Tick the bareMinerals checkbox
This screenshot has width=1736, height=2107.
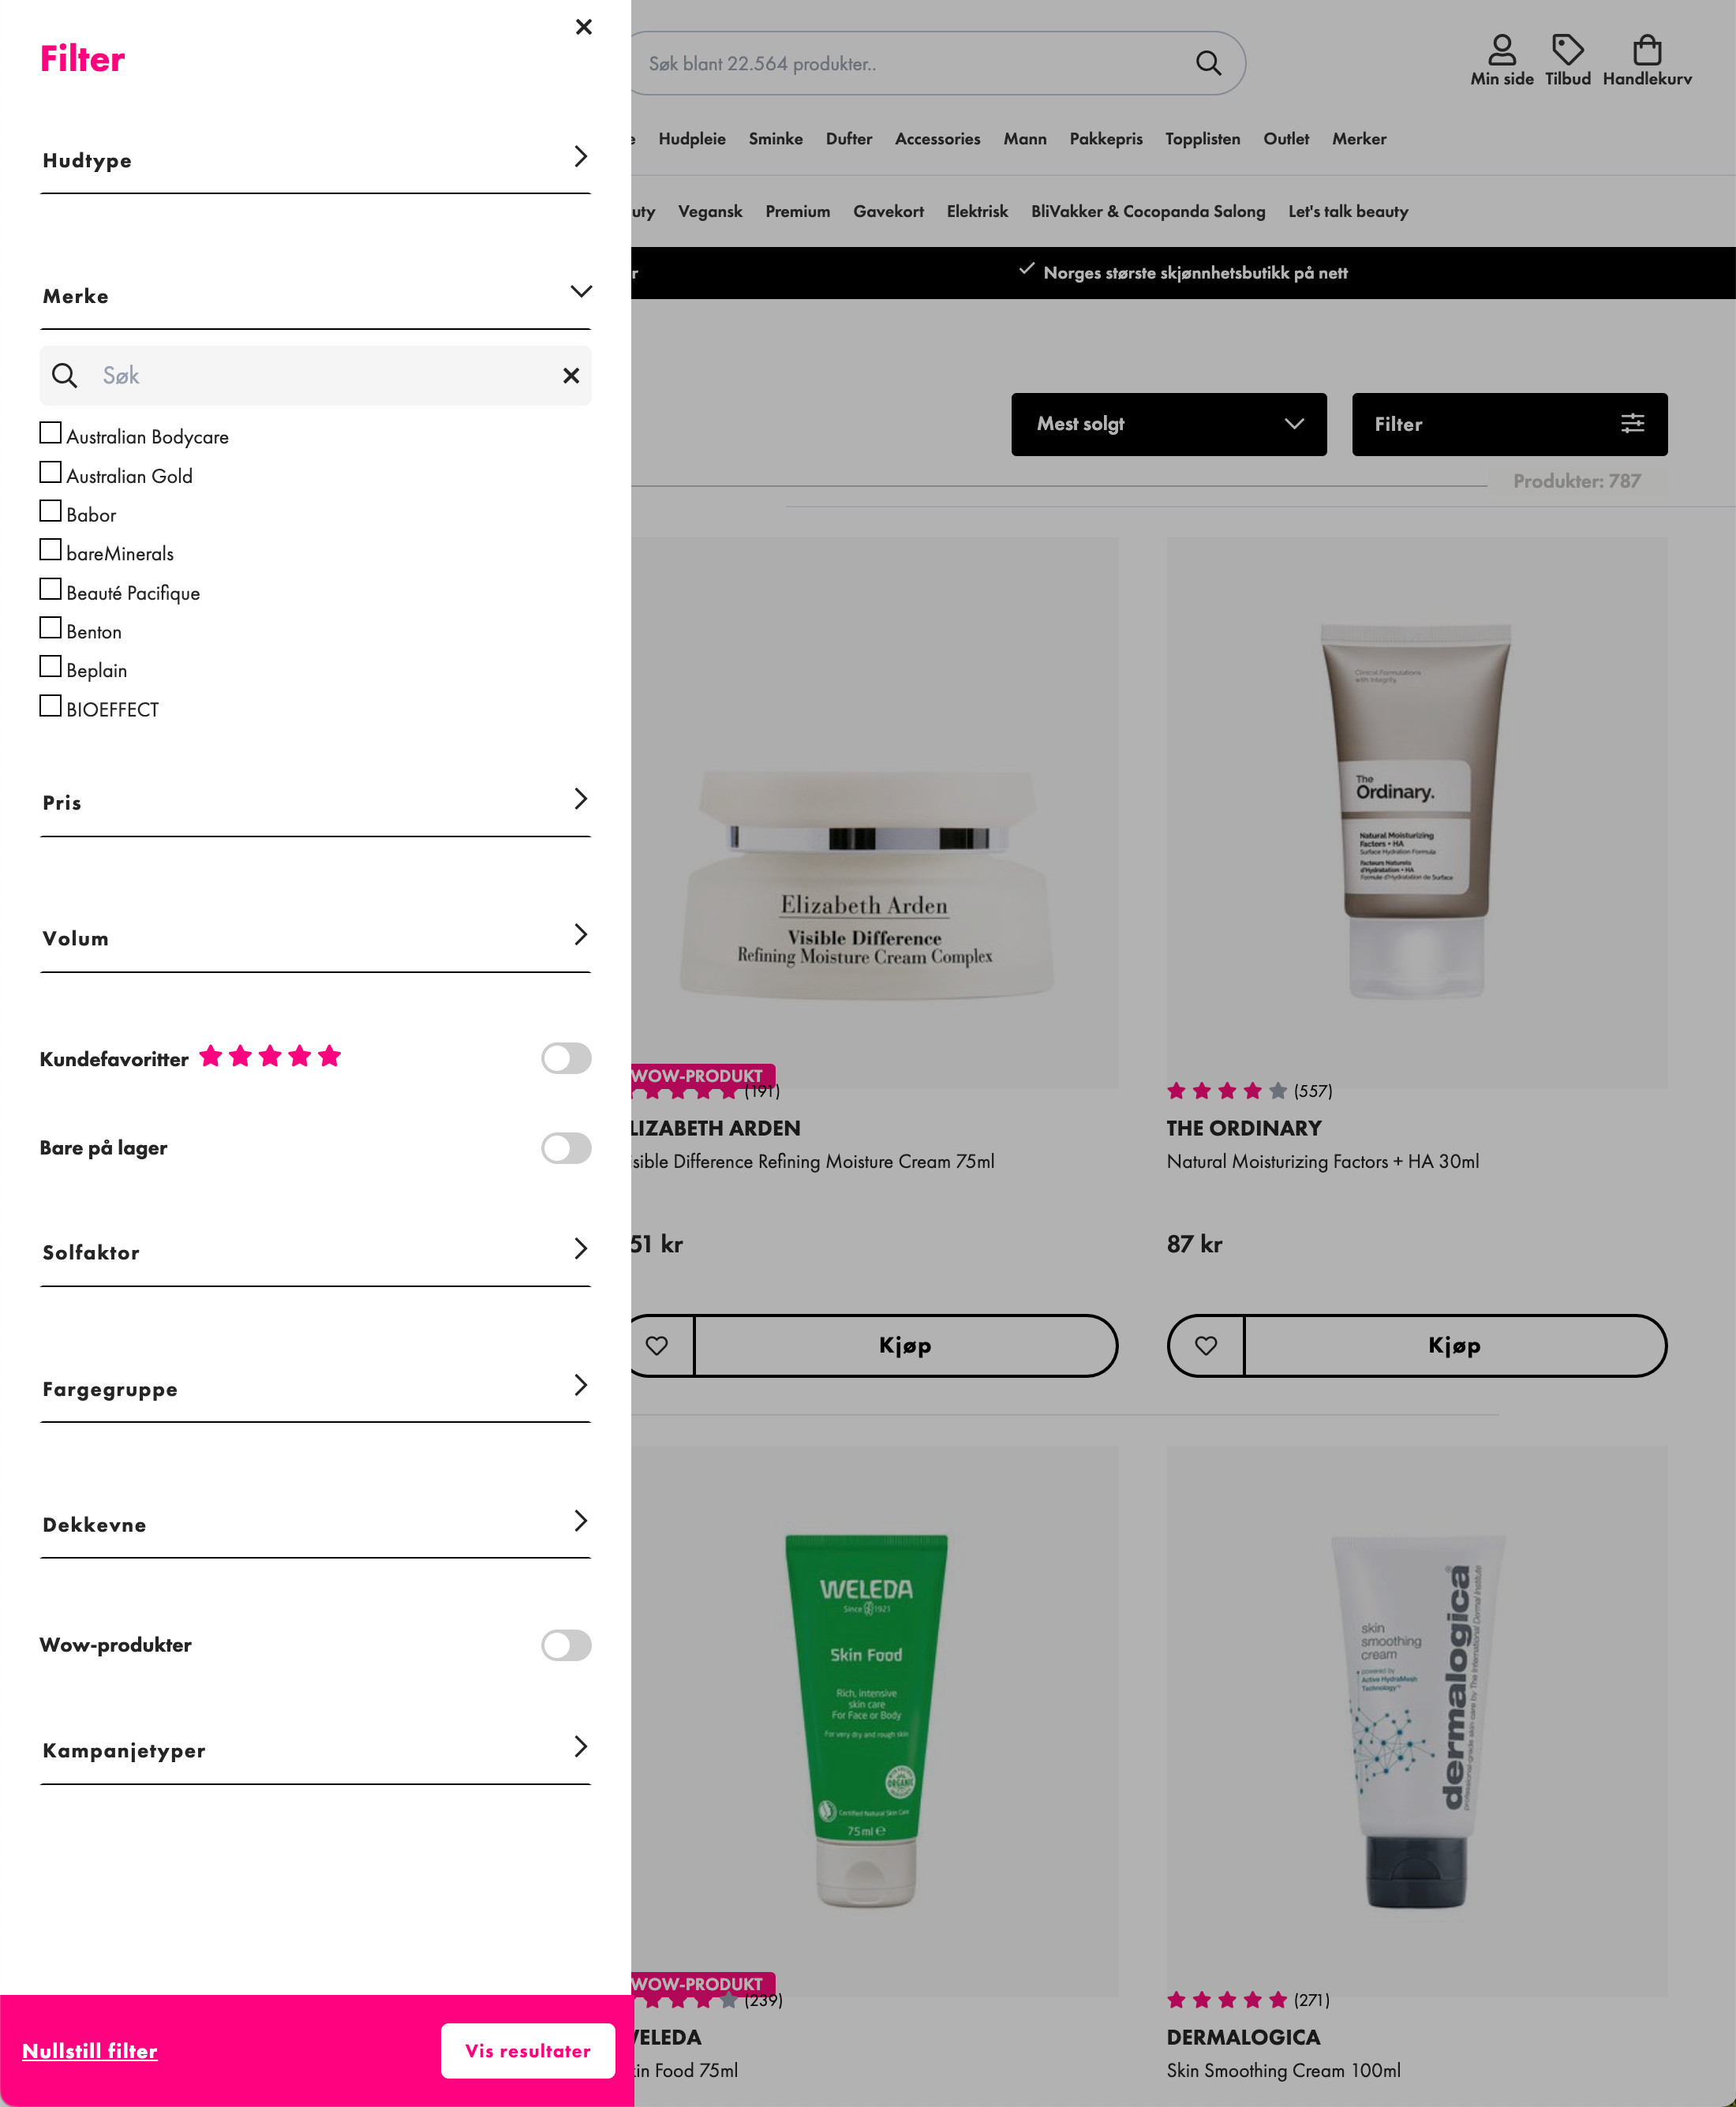50,550
